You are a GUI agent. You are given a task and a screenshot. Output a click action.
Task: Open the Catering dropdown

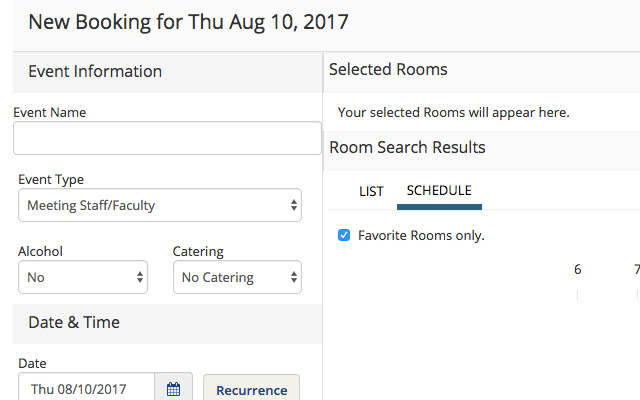click(x=237, y=277)
